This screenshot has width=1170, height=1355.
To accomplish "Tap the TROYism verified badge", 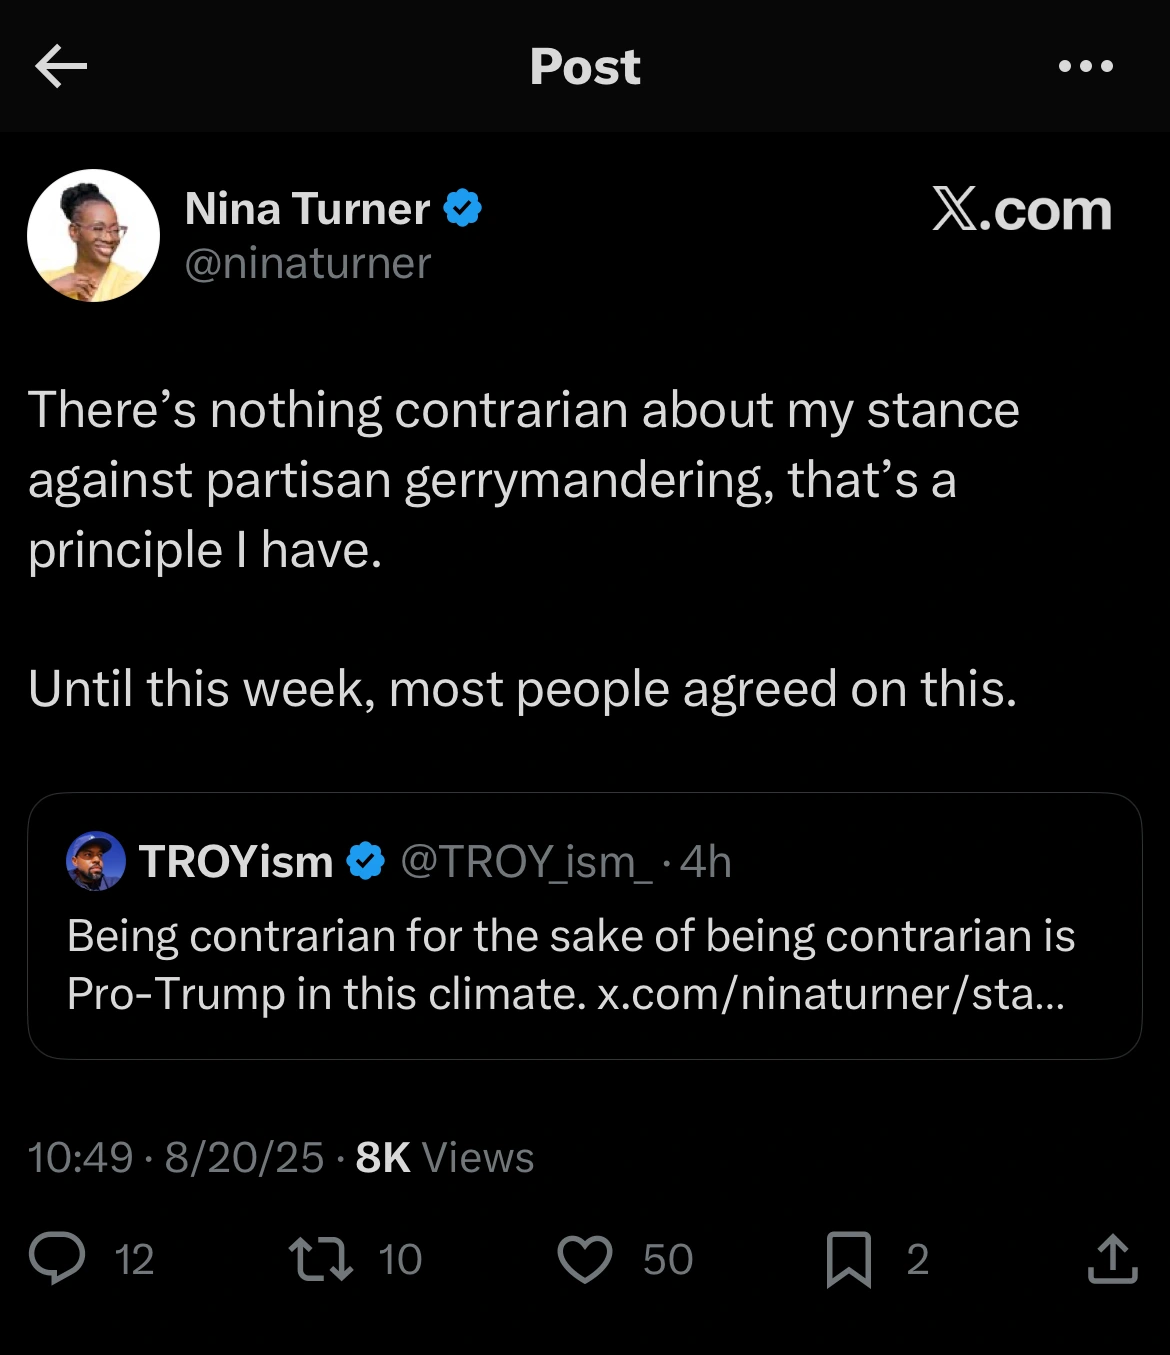I will 366,861.
